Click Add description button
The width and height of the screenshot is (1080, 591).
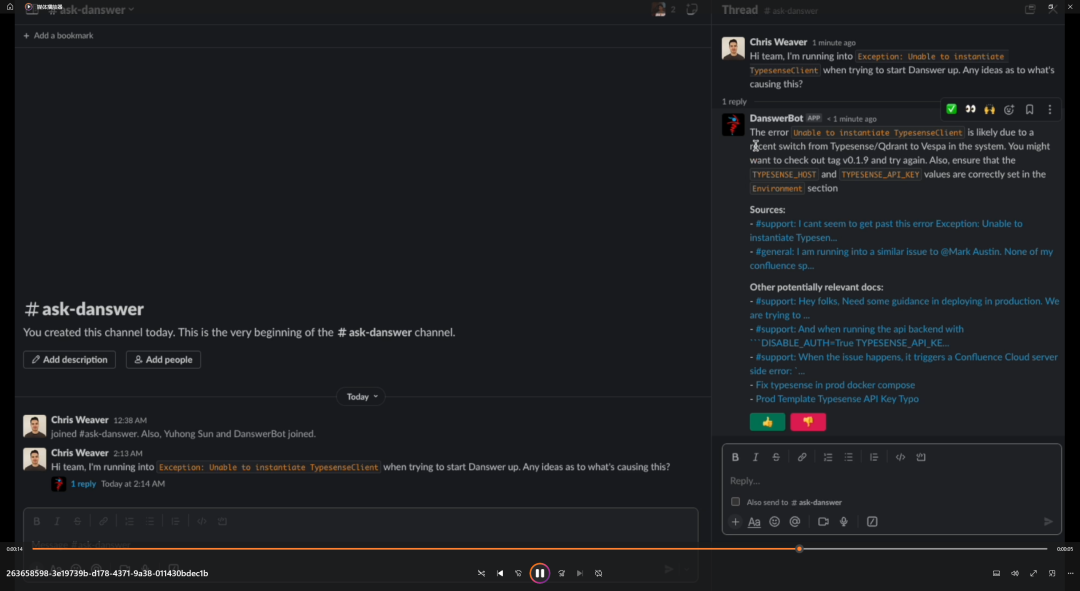pyautogui.click(x=70, y=360)
